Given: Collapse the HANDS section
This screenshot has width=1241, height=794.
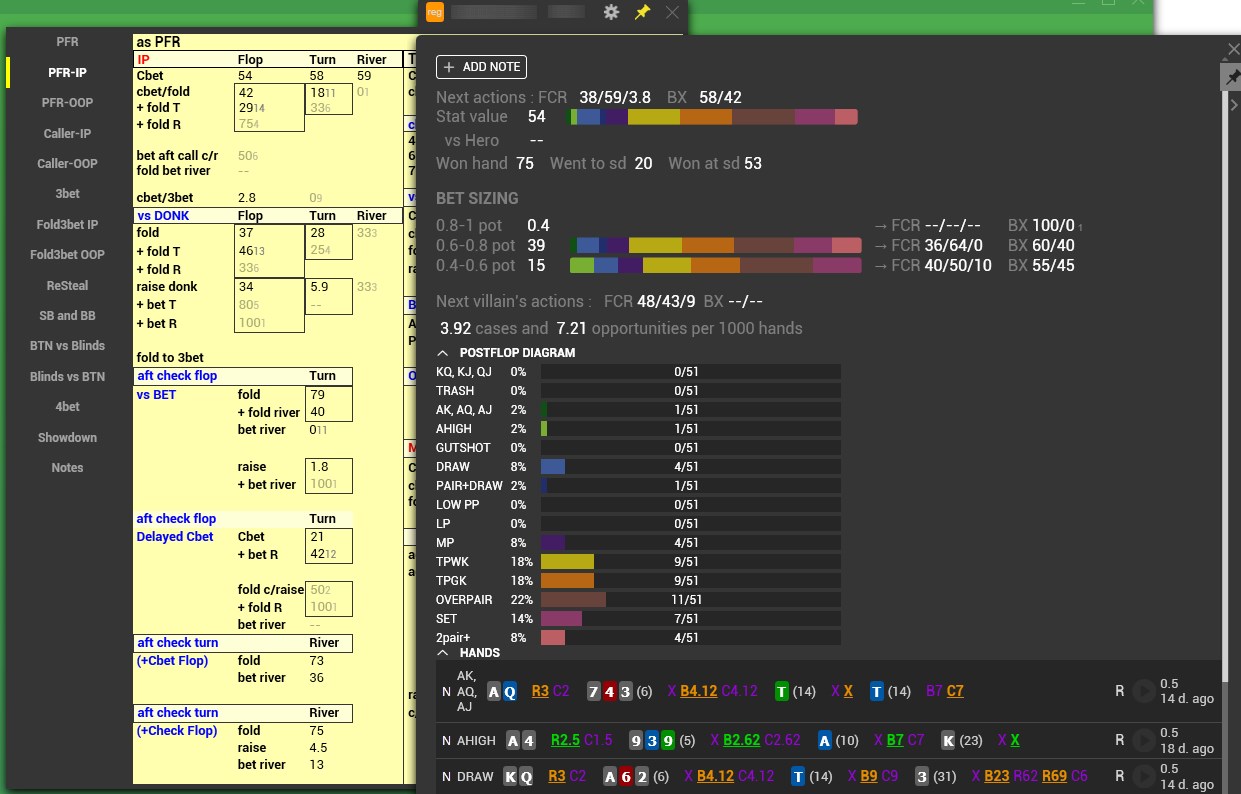Looking at the screenshot, I should (441, 653).
